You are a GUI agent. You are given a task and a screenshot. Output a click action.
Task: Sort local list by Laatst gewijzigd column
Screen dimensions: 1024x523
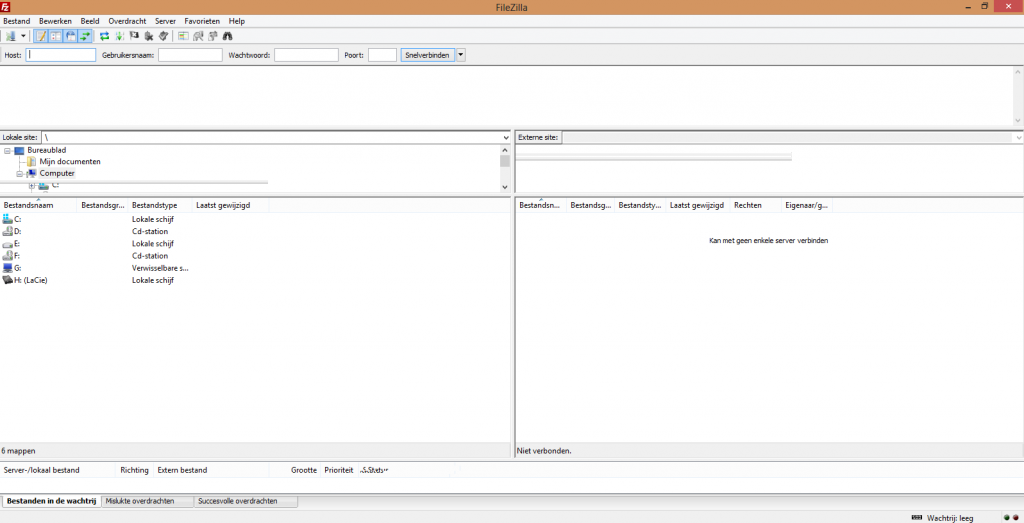pyautogui.click(x=231, y=205)
